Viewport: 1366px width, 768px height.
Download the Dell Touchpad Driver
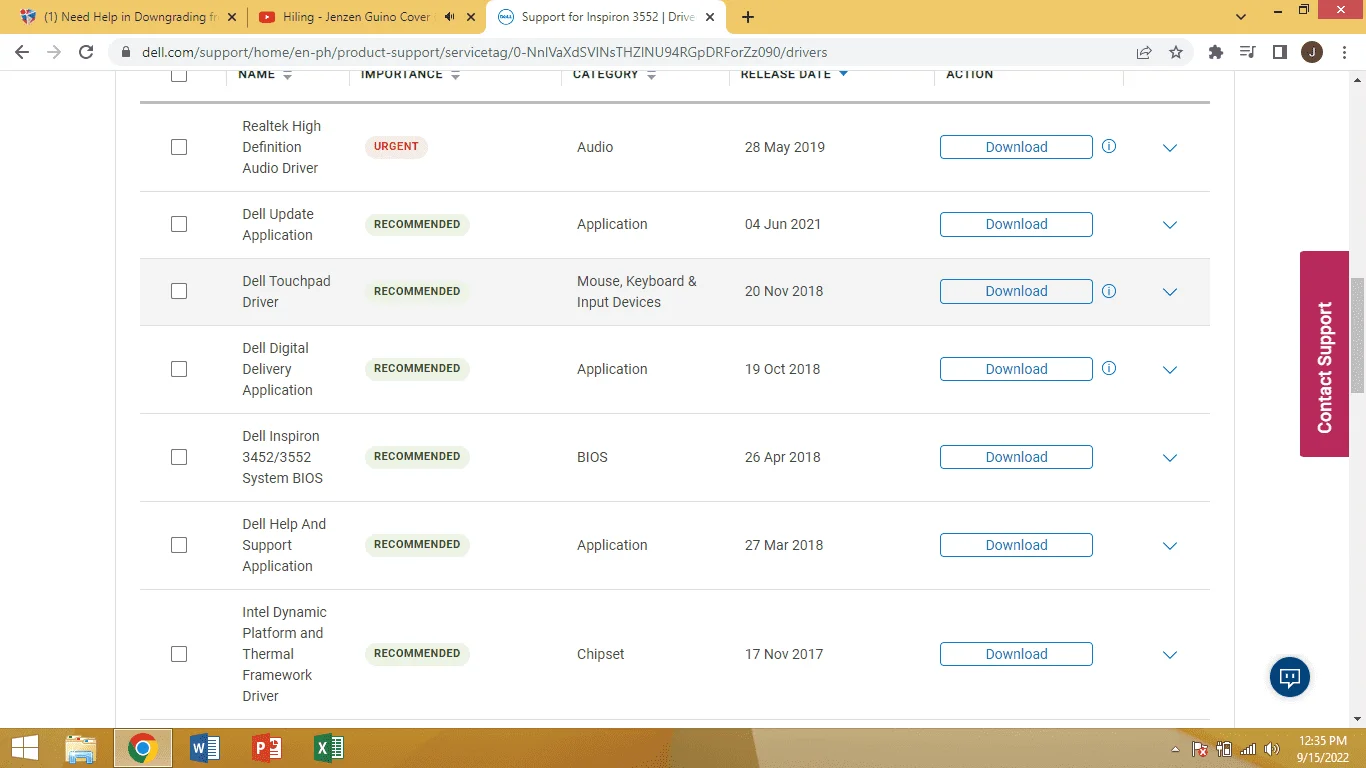click(x=1016, y=291)
